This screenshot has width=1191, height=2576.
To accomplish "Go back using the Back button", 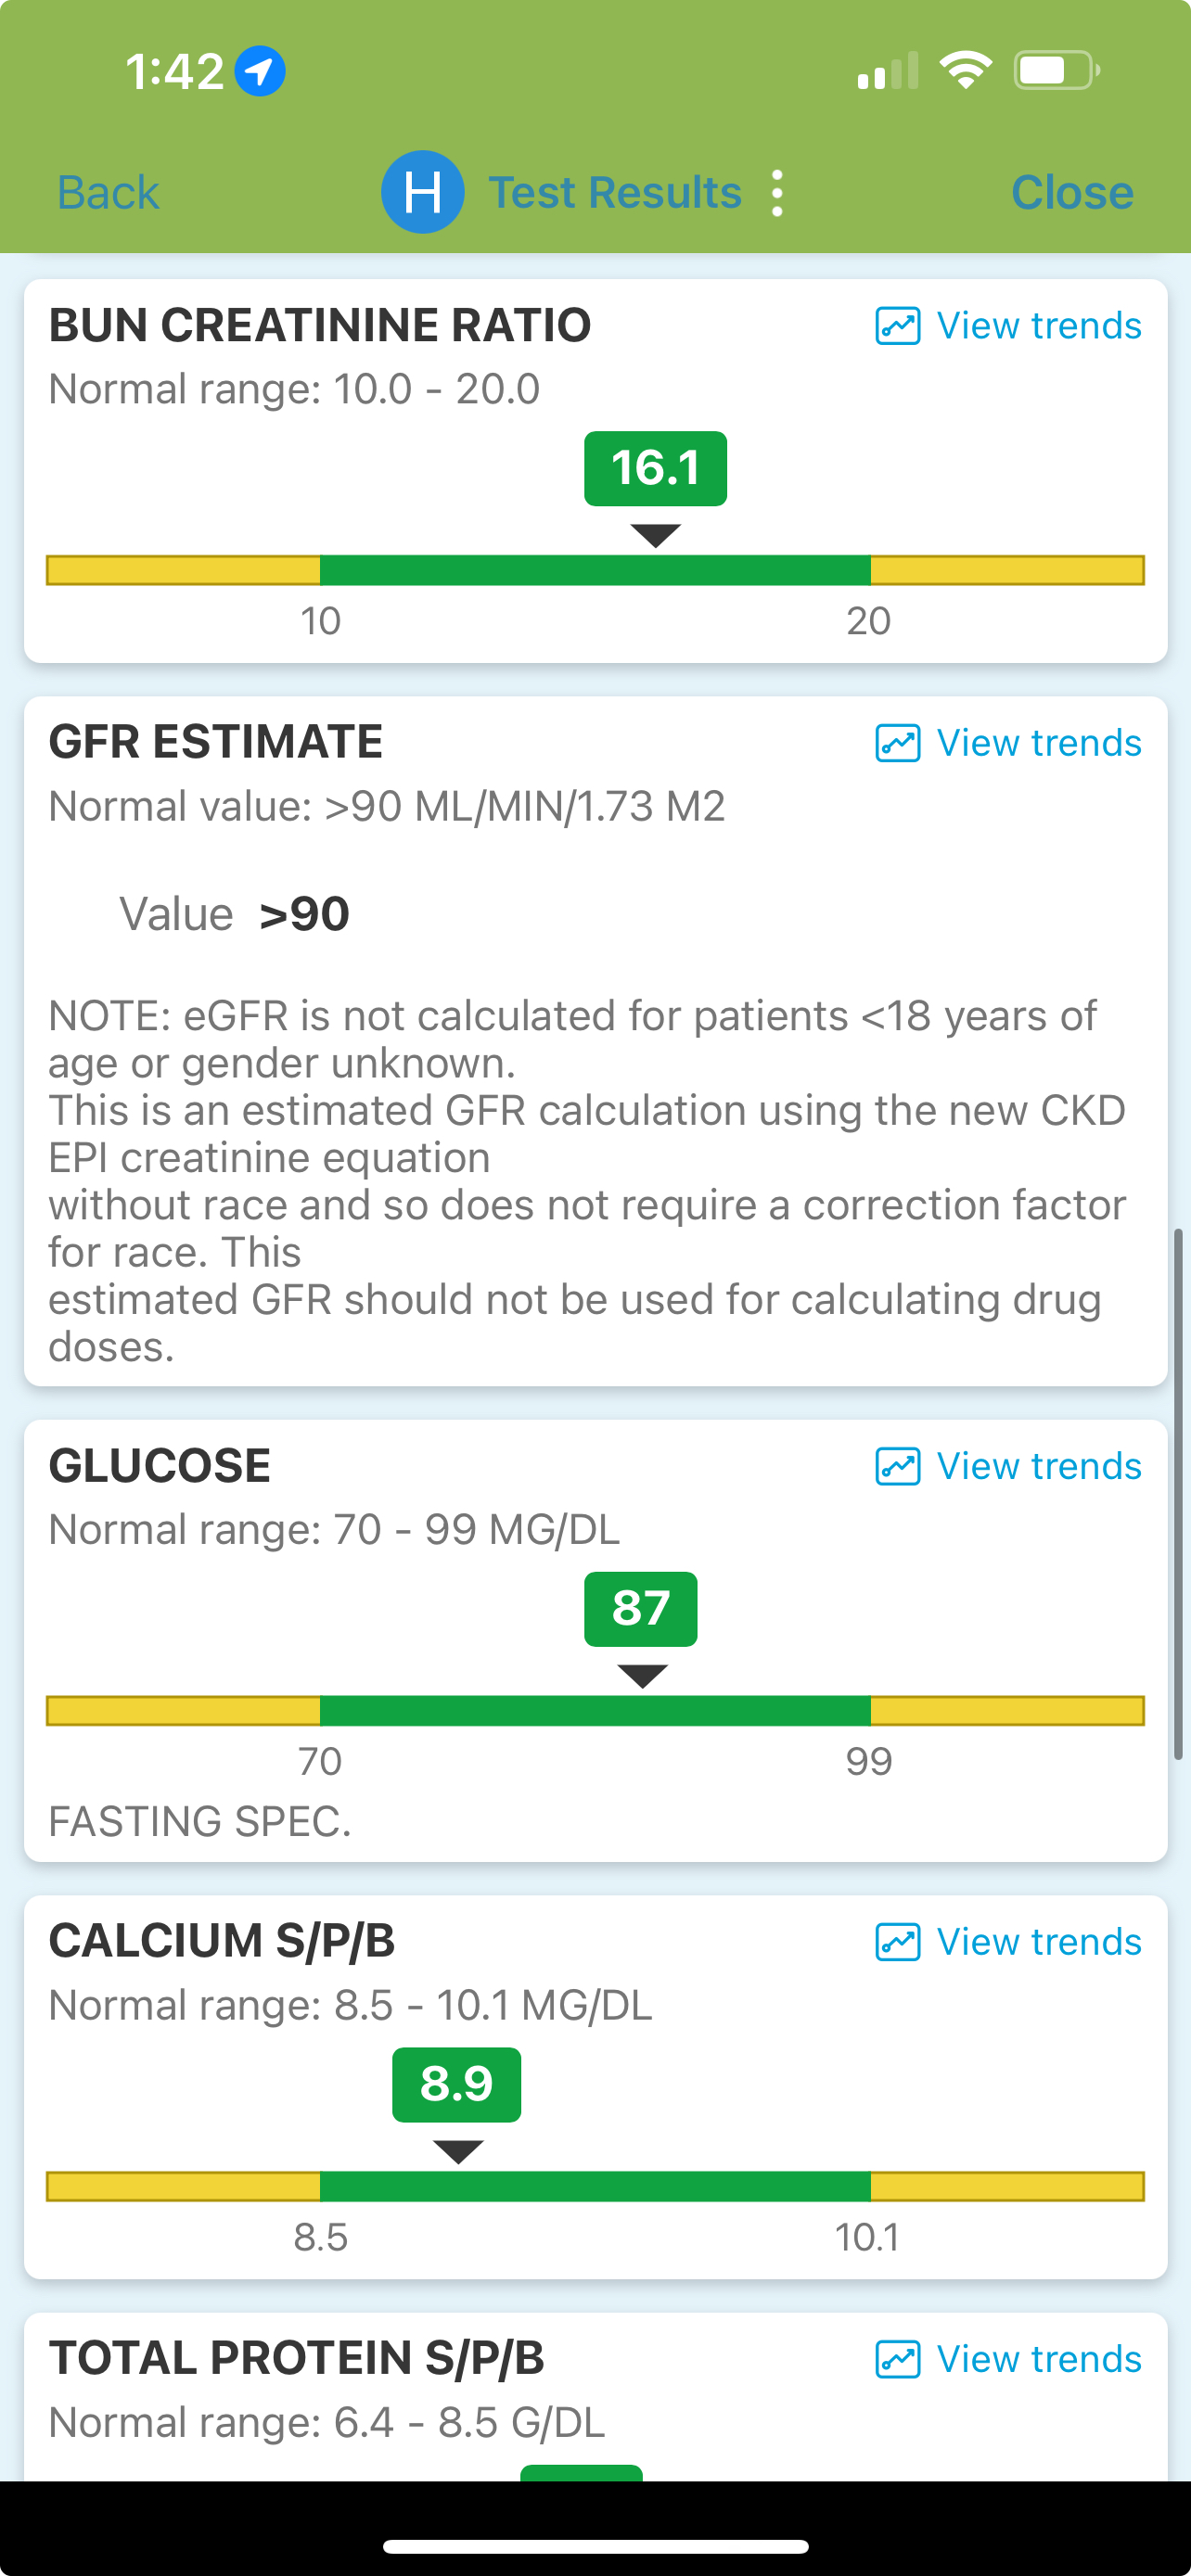I will 108,193.
